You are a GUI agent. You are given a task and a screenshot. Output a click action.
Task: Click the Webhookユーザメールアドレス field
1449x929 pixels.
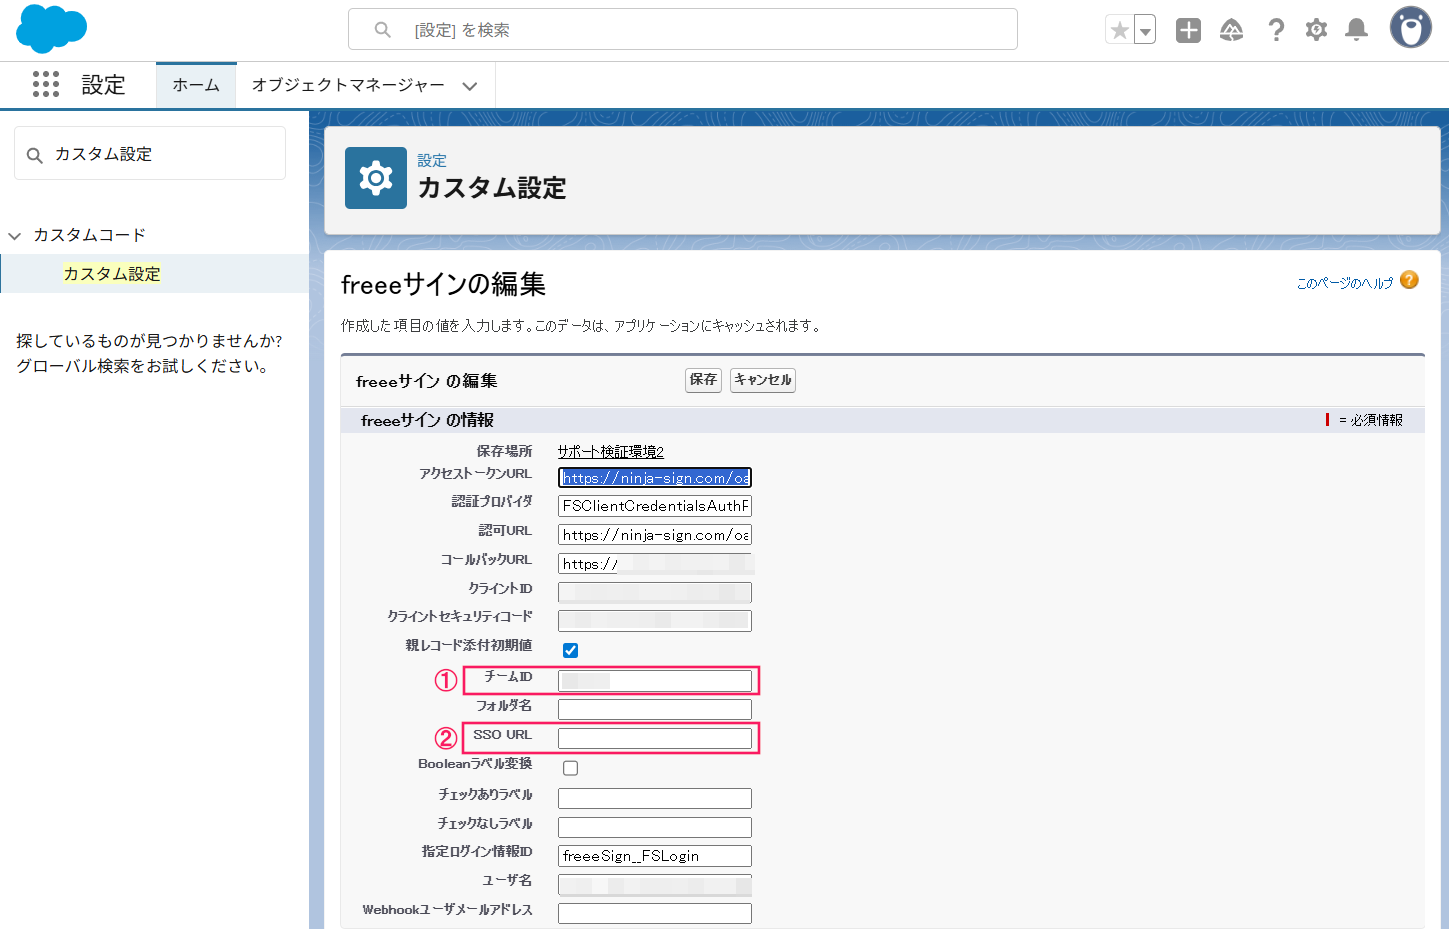[655, 913]
